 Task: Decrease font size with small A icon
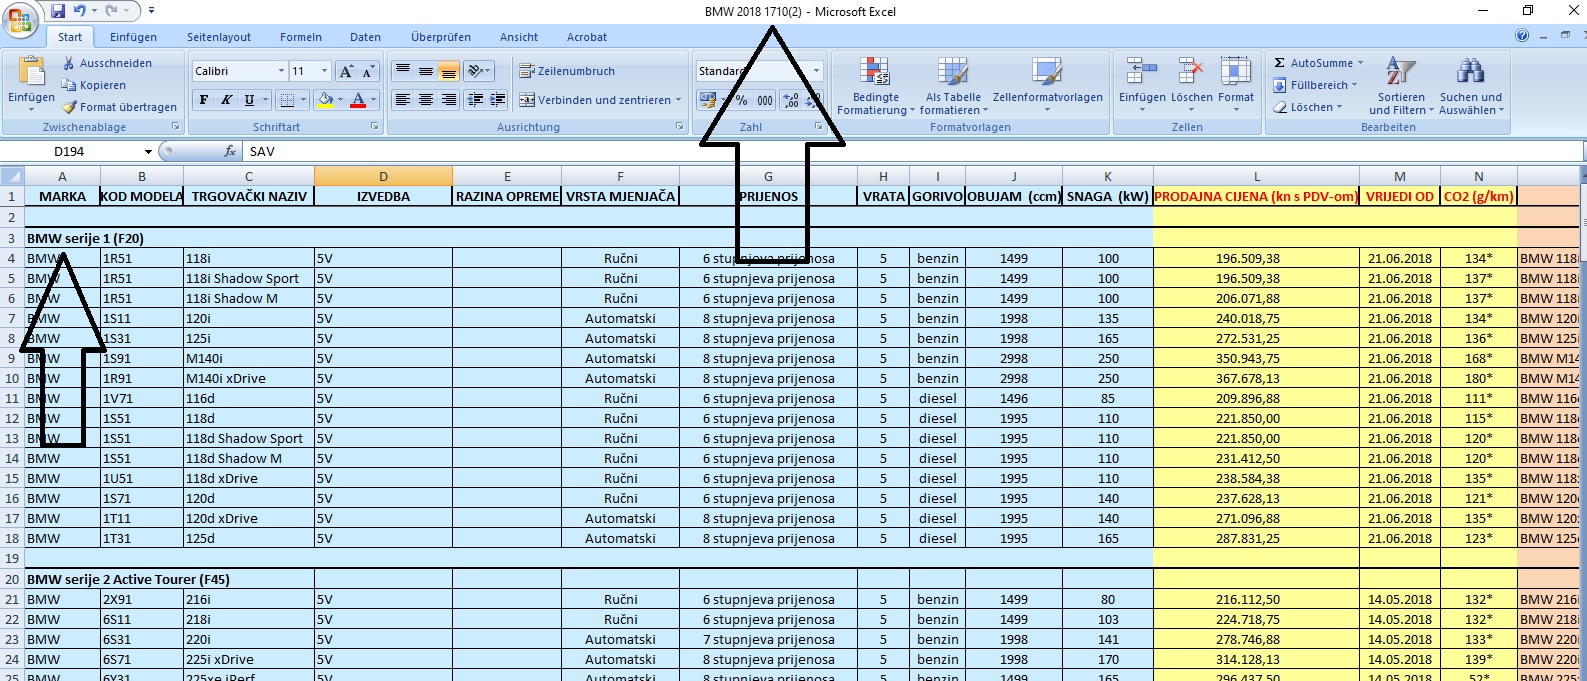click(368, 71)
